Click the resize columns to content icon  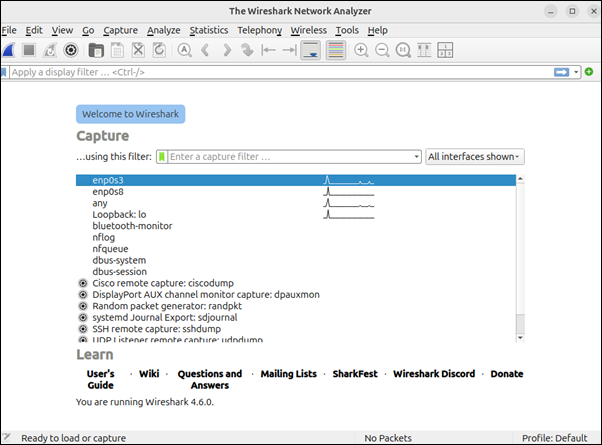tap(424, 50)
